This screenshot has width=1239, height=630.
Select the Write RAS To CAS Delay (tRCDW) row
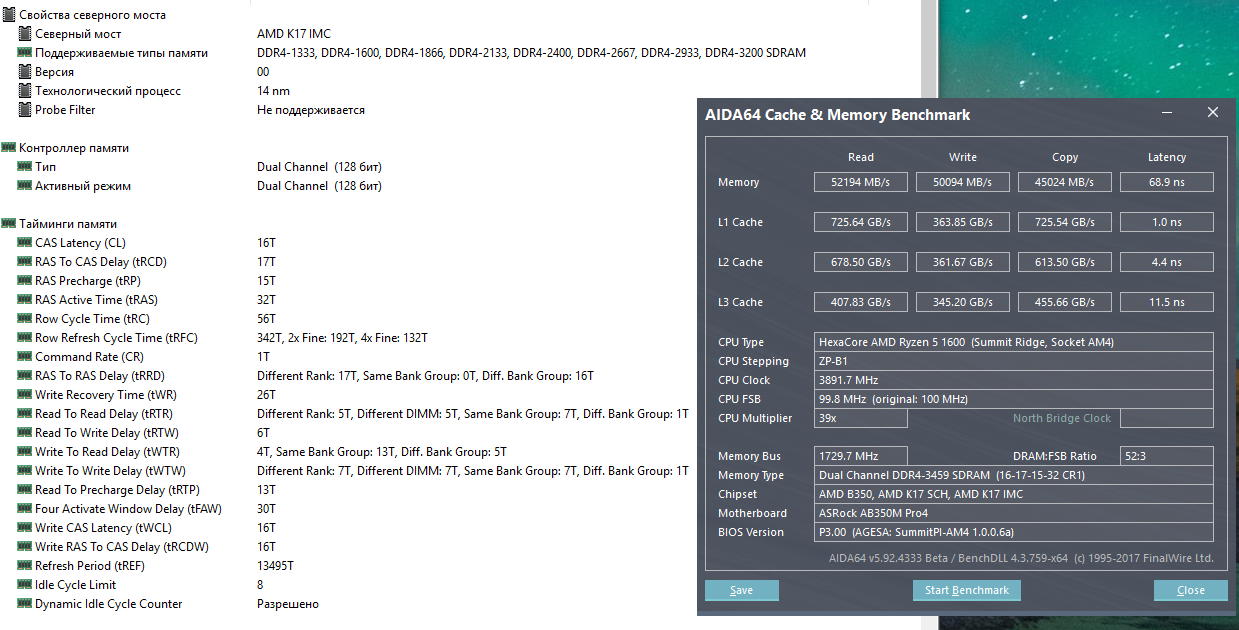pos(147,547)
